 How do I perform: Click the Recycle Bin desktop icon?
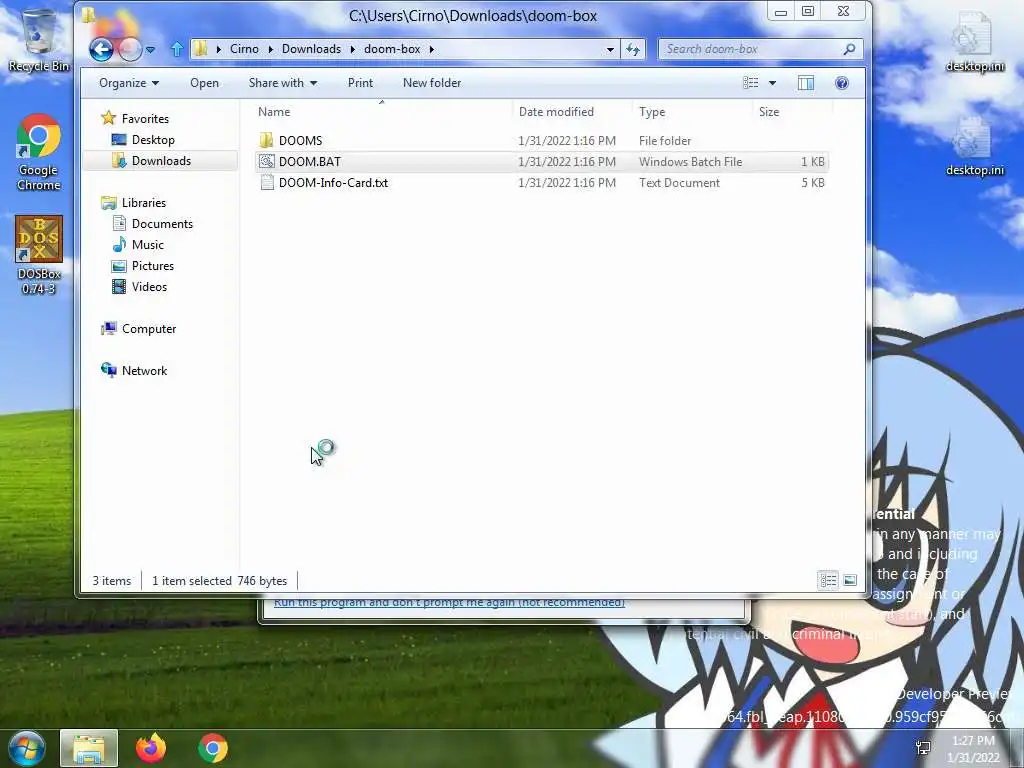coord(39,40)
